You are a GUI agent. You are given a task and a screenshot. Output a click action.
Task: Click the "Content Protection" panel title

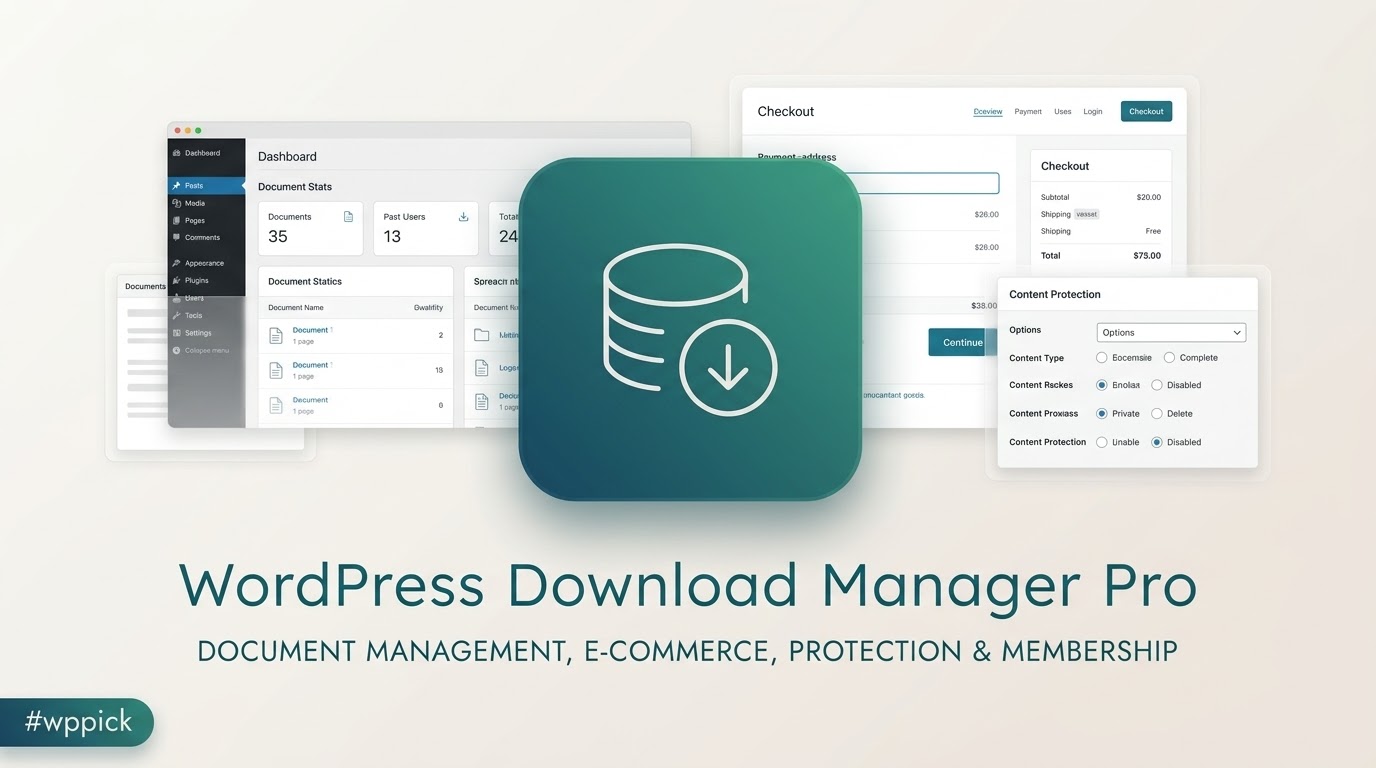click(1055, 294)
